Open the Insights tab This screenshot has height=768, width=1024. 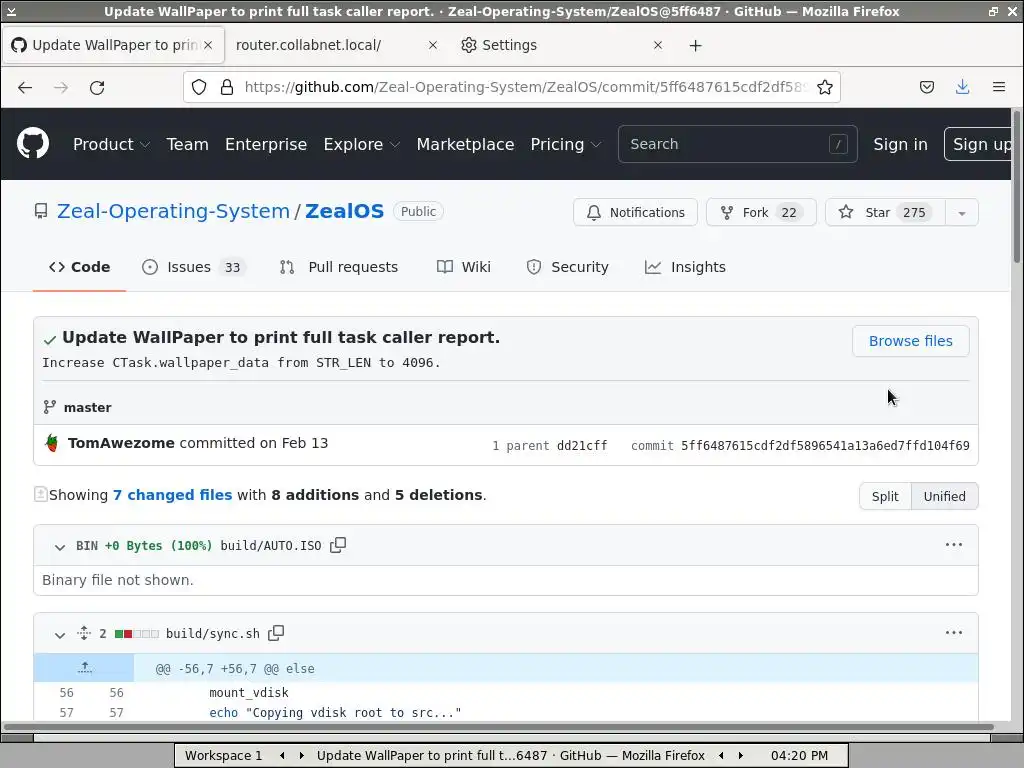tap(685, 267)
